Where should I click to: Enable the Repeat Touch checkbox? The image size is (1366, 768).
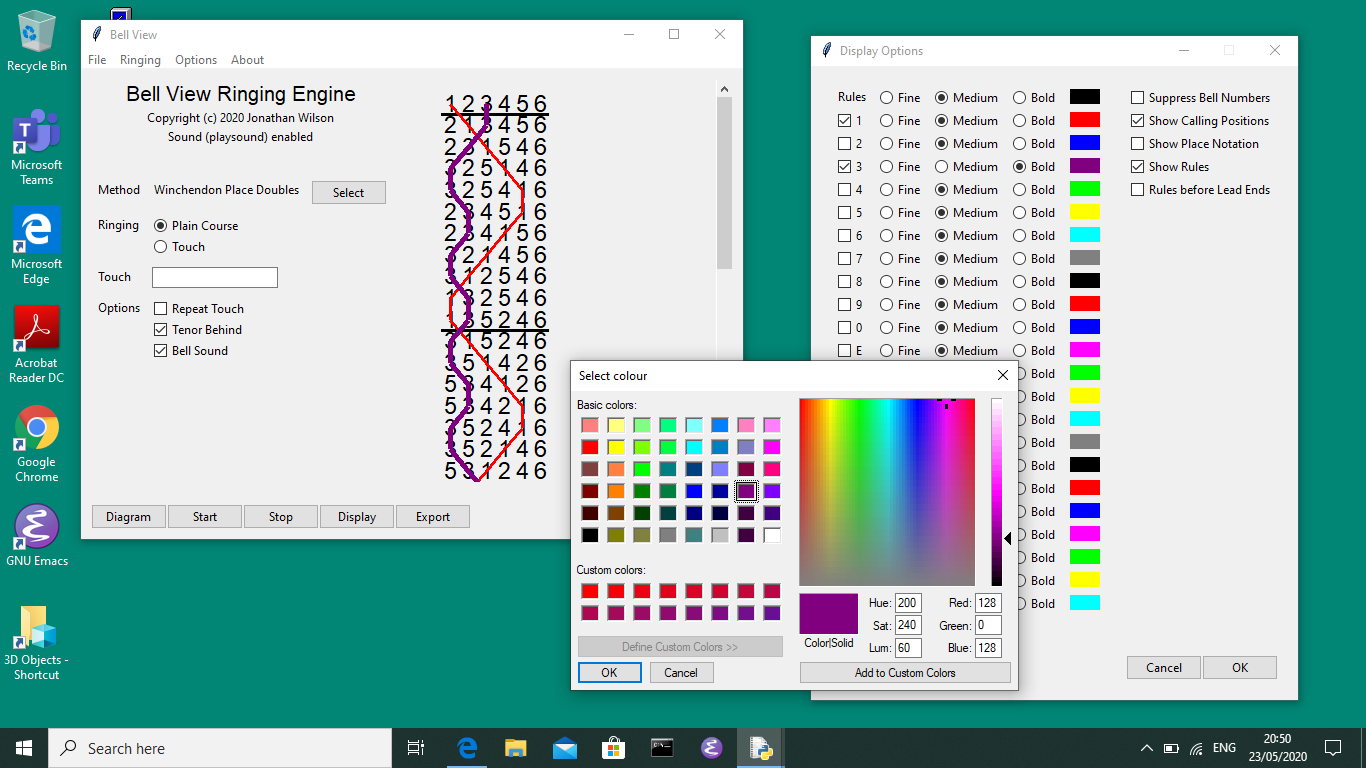point(161,309)
